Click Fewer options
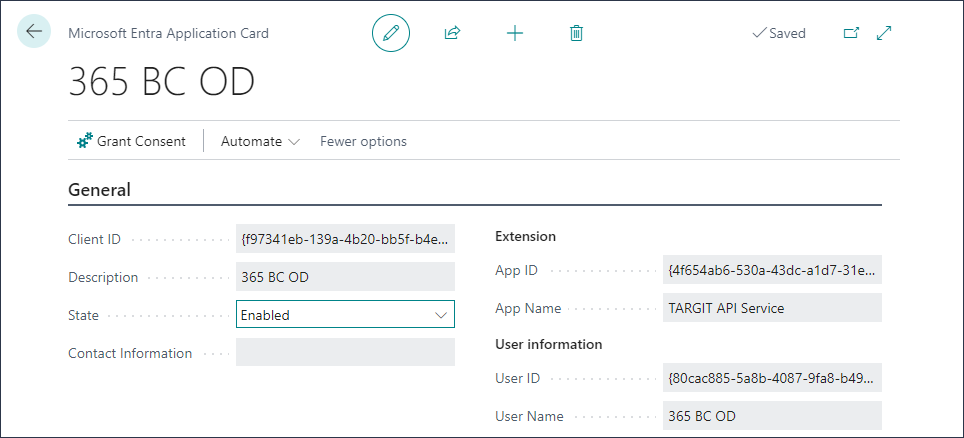 [x=363, y=141]
